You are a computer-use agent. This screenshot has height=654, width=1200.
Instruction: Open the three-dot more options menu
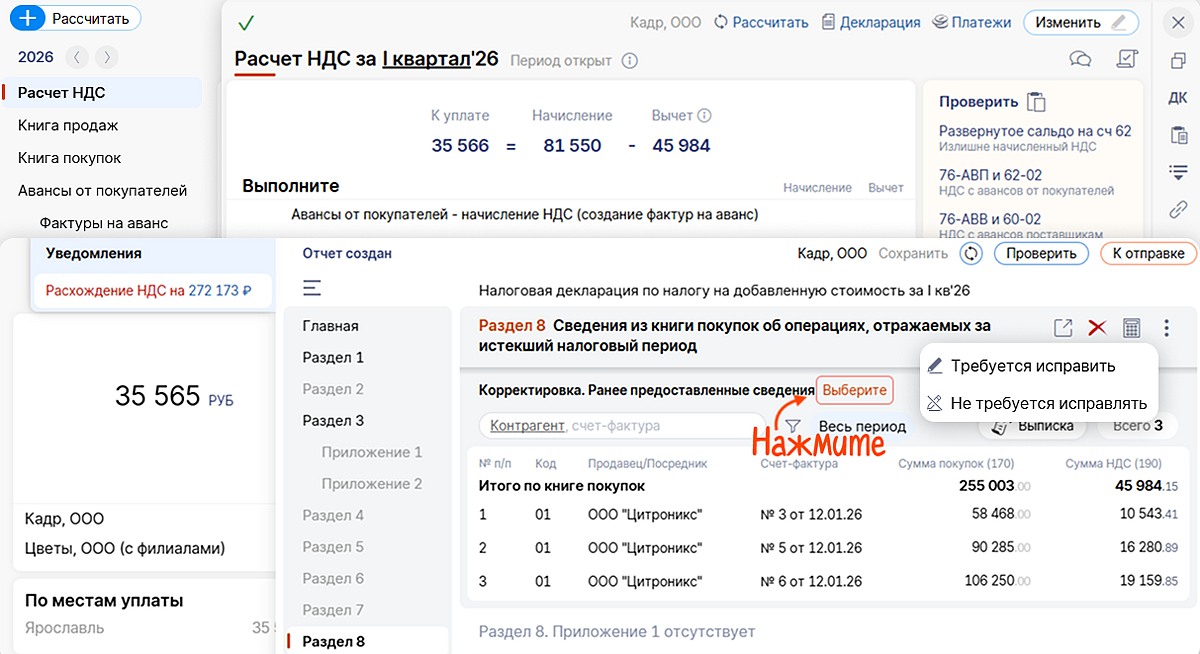(x=1166, y=327)
